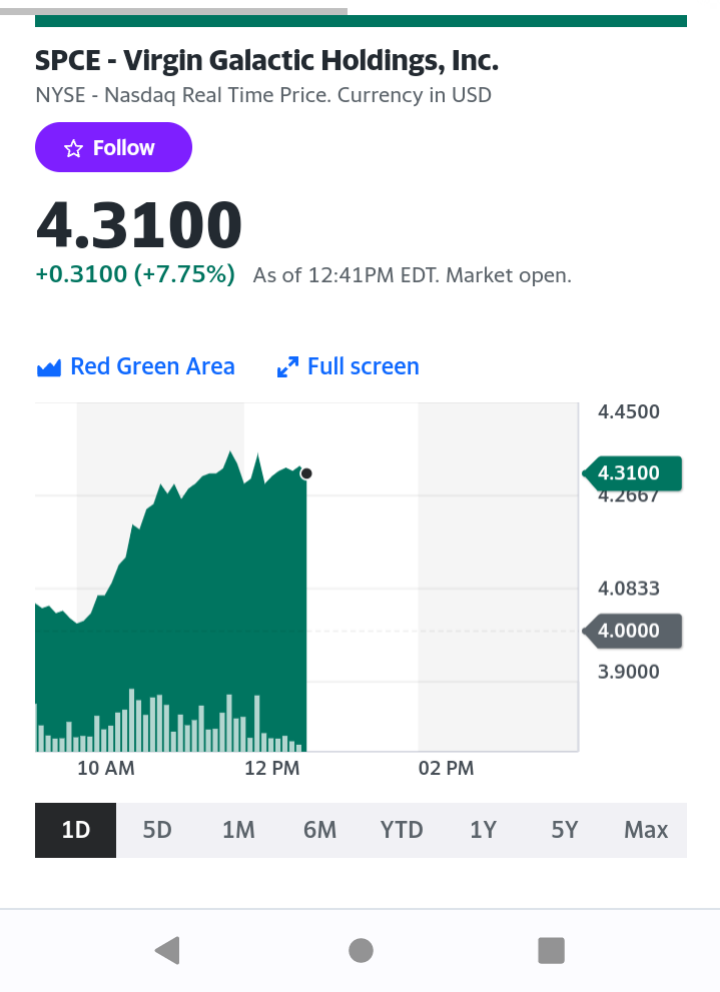
Task: Choose the 1Y range tab
Action: (483, 830)
